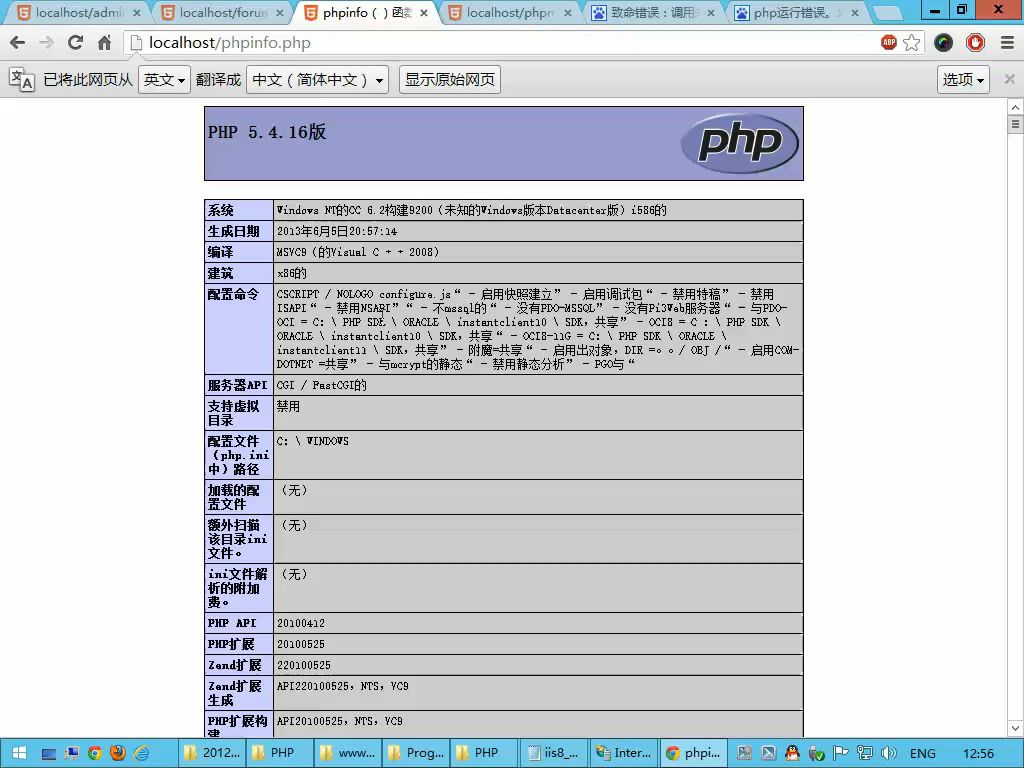
Task: Click the 12:56 clock in the taskbar
Action: point(978,754)
